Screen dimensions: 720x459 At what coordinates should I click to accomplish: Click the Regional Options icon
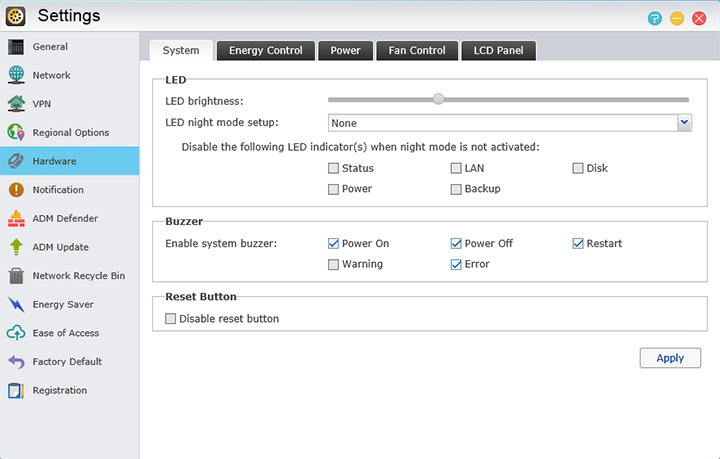[16, 133]
